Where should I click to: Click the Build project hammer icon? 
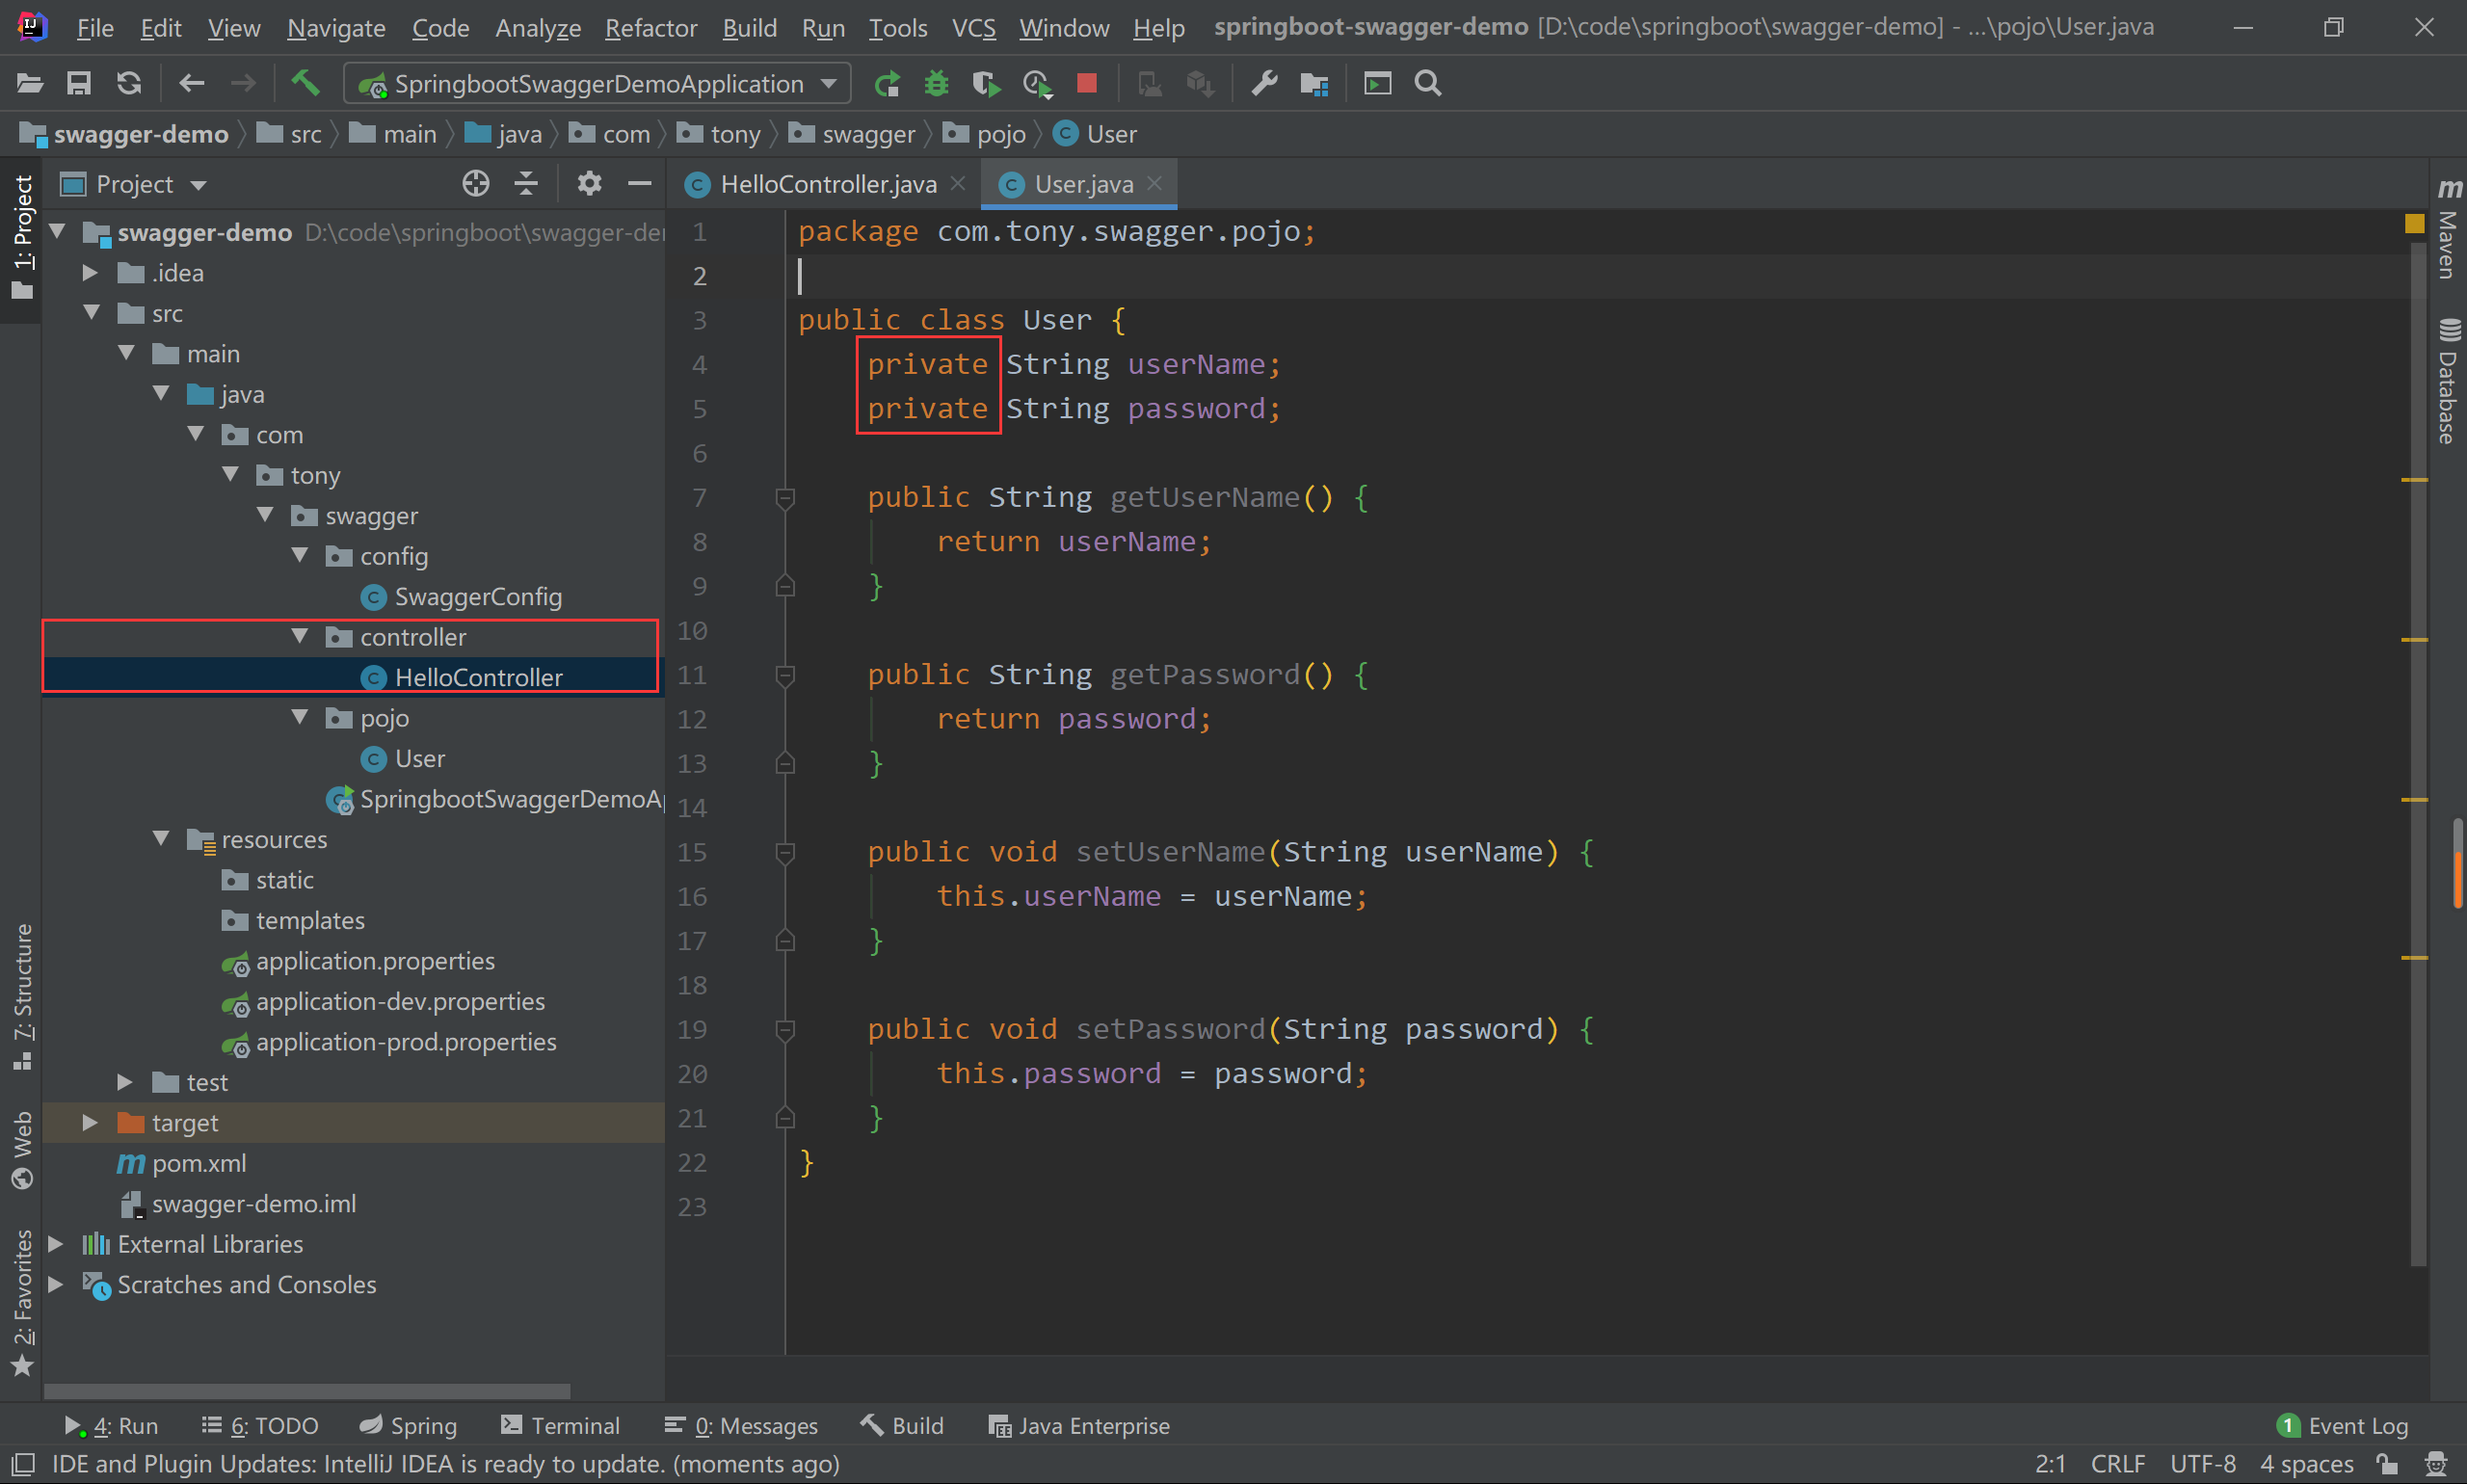305,83
